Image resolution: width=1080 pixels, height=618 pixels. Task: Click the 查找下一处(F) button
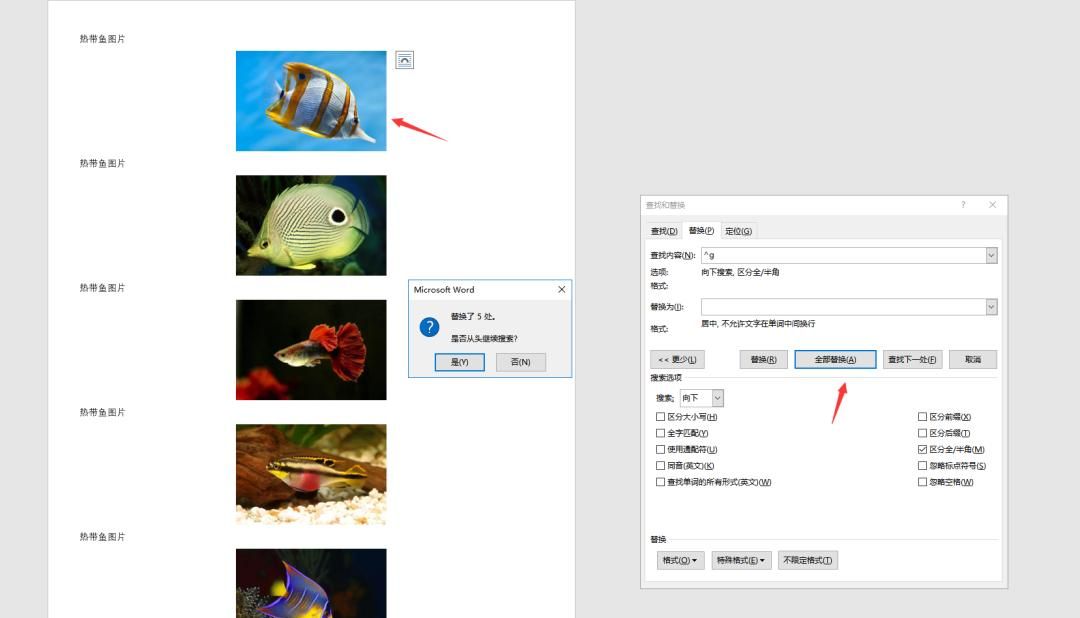click(911, 360)
